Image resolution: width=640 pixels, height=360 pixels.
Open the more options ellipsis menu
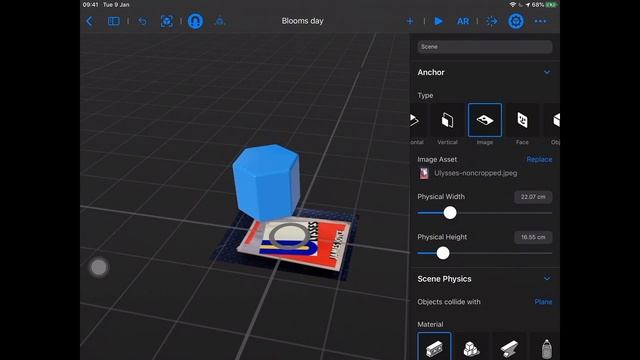(x=540, y=21)
